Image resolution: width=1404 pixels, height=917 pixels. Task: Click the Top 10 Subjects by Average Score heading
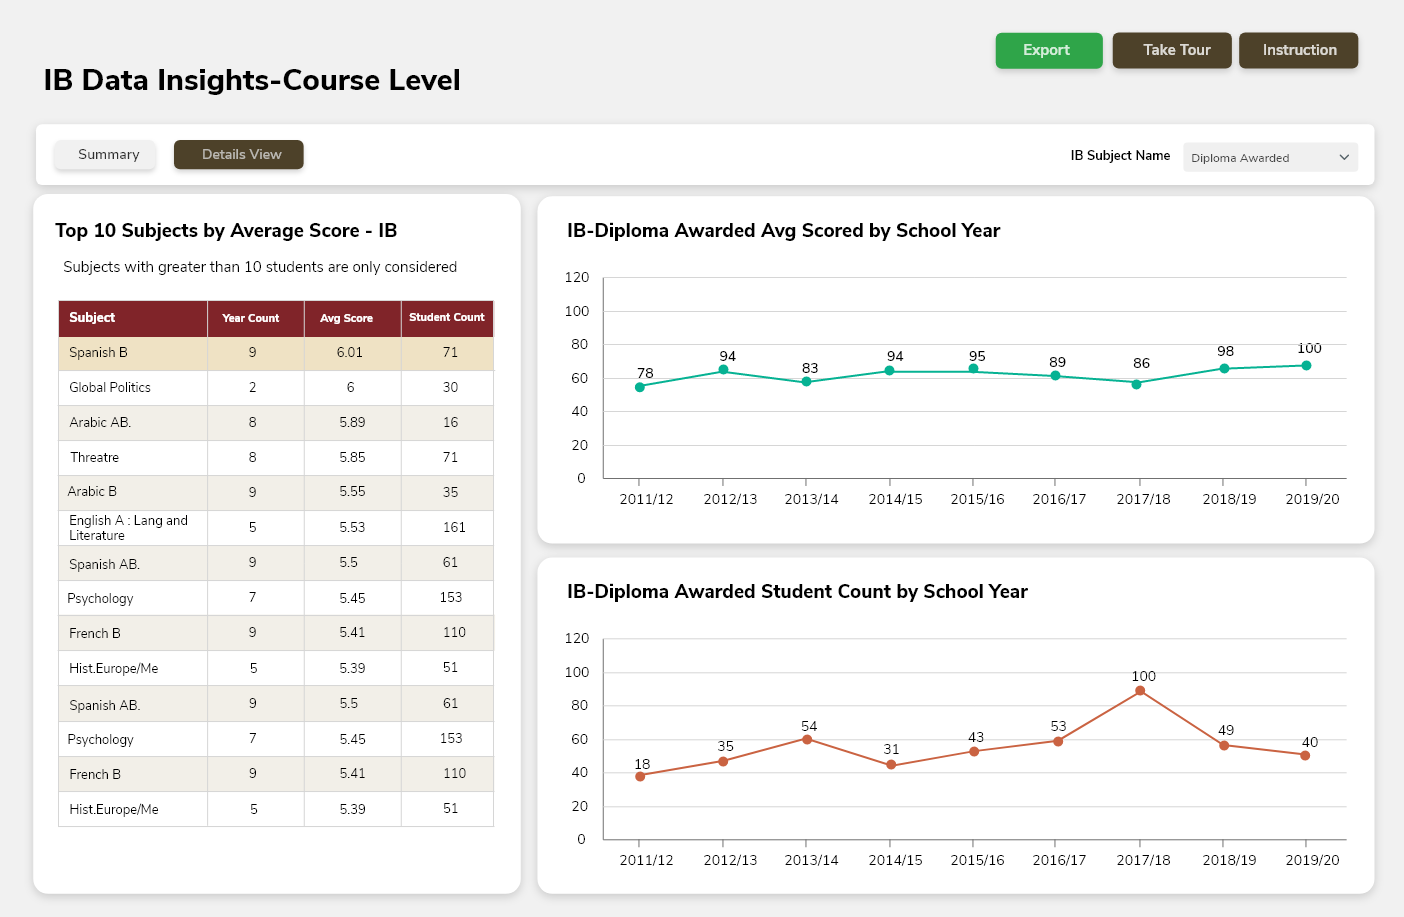(226, 231)
